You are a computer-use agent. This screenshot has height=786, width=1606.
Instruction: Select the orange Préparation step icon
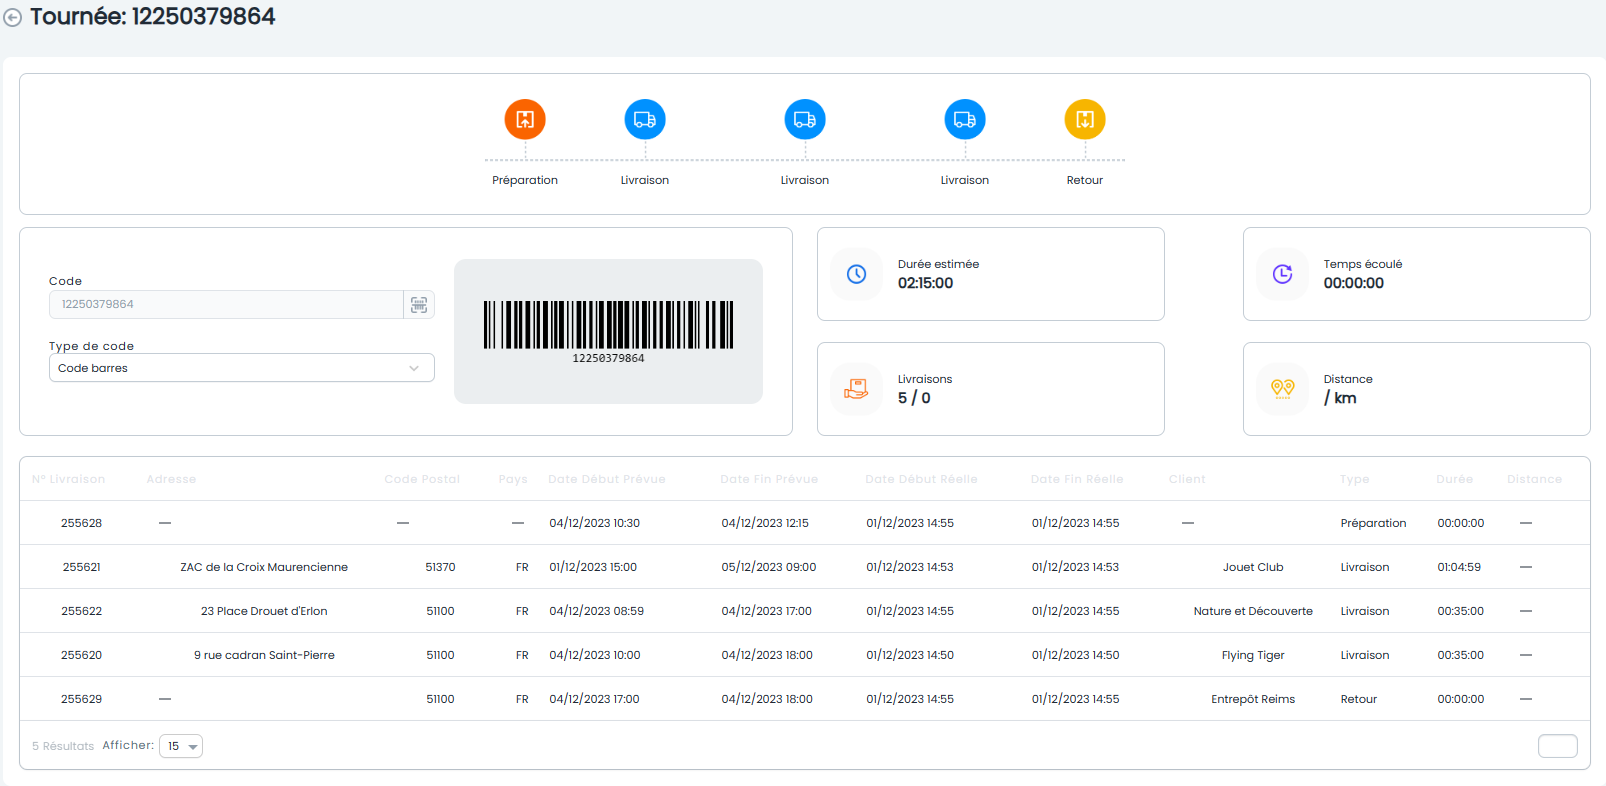tap(525, 120)
